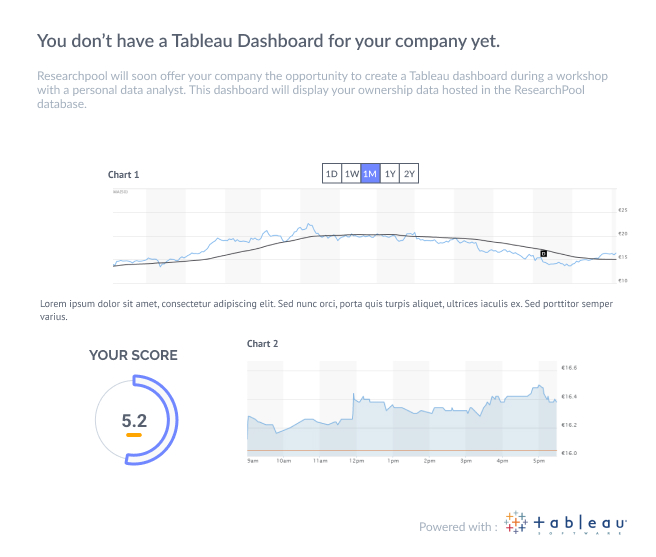
Task: Click the orange dash under the score
Action: pos(134,436)
